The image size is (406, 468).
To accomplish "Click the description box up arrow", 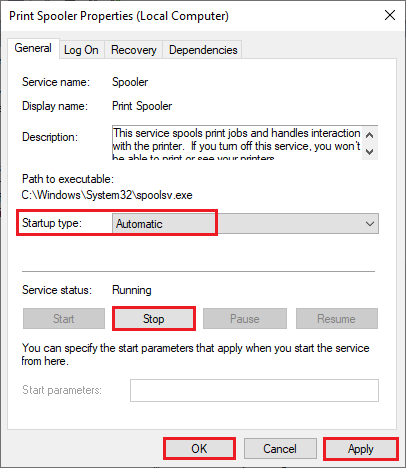I will 369,135.
